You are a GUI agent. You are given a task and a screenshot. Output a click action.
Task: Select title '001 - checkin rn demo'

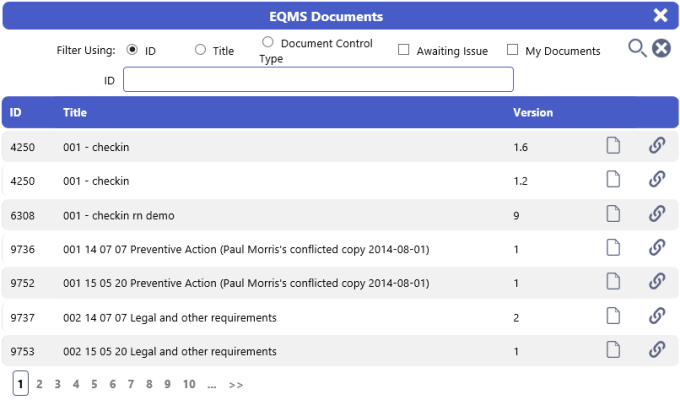(x=119, y=216)
